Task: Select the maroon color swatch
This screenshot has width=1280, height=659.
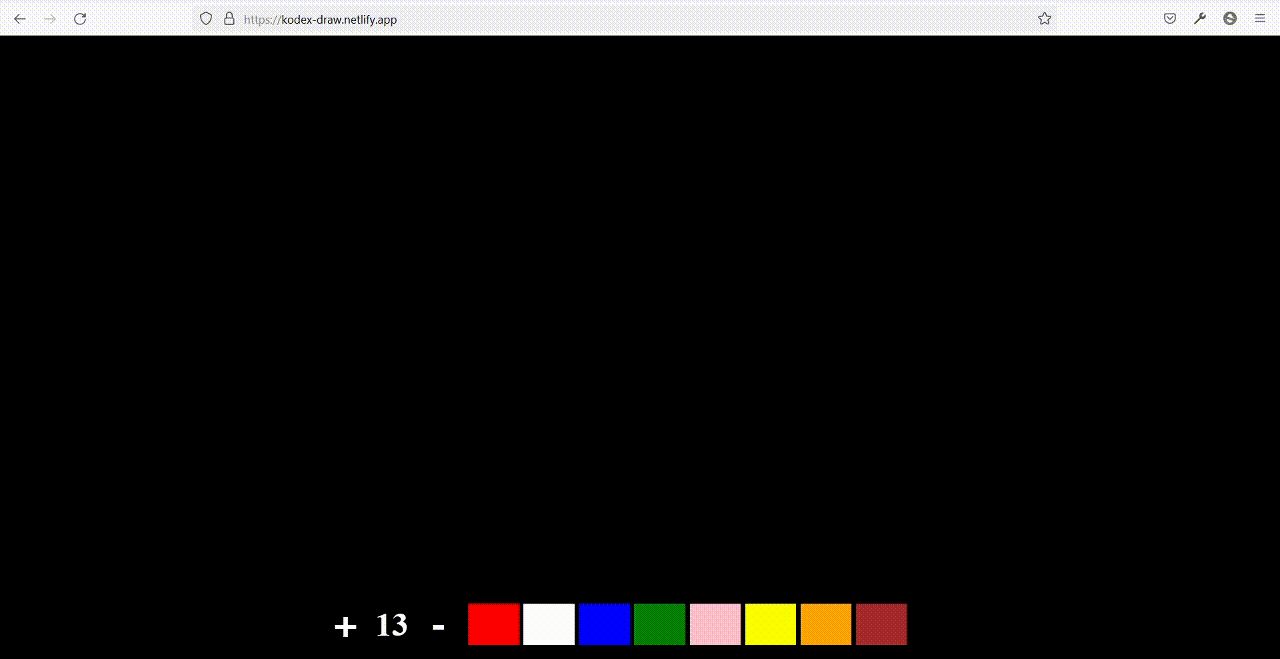Action: coord(881,624)
